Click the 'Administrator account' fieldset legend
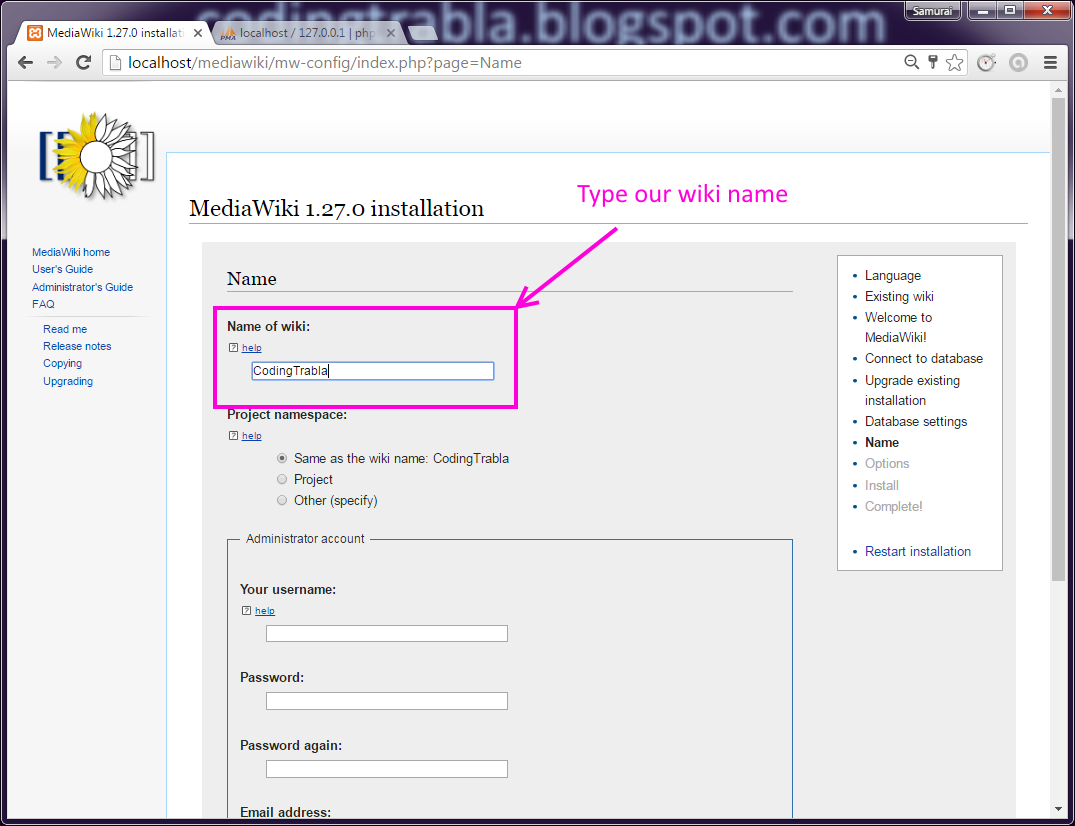The image size is (1075, 826). click(x=305, y=539)
